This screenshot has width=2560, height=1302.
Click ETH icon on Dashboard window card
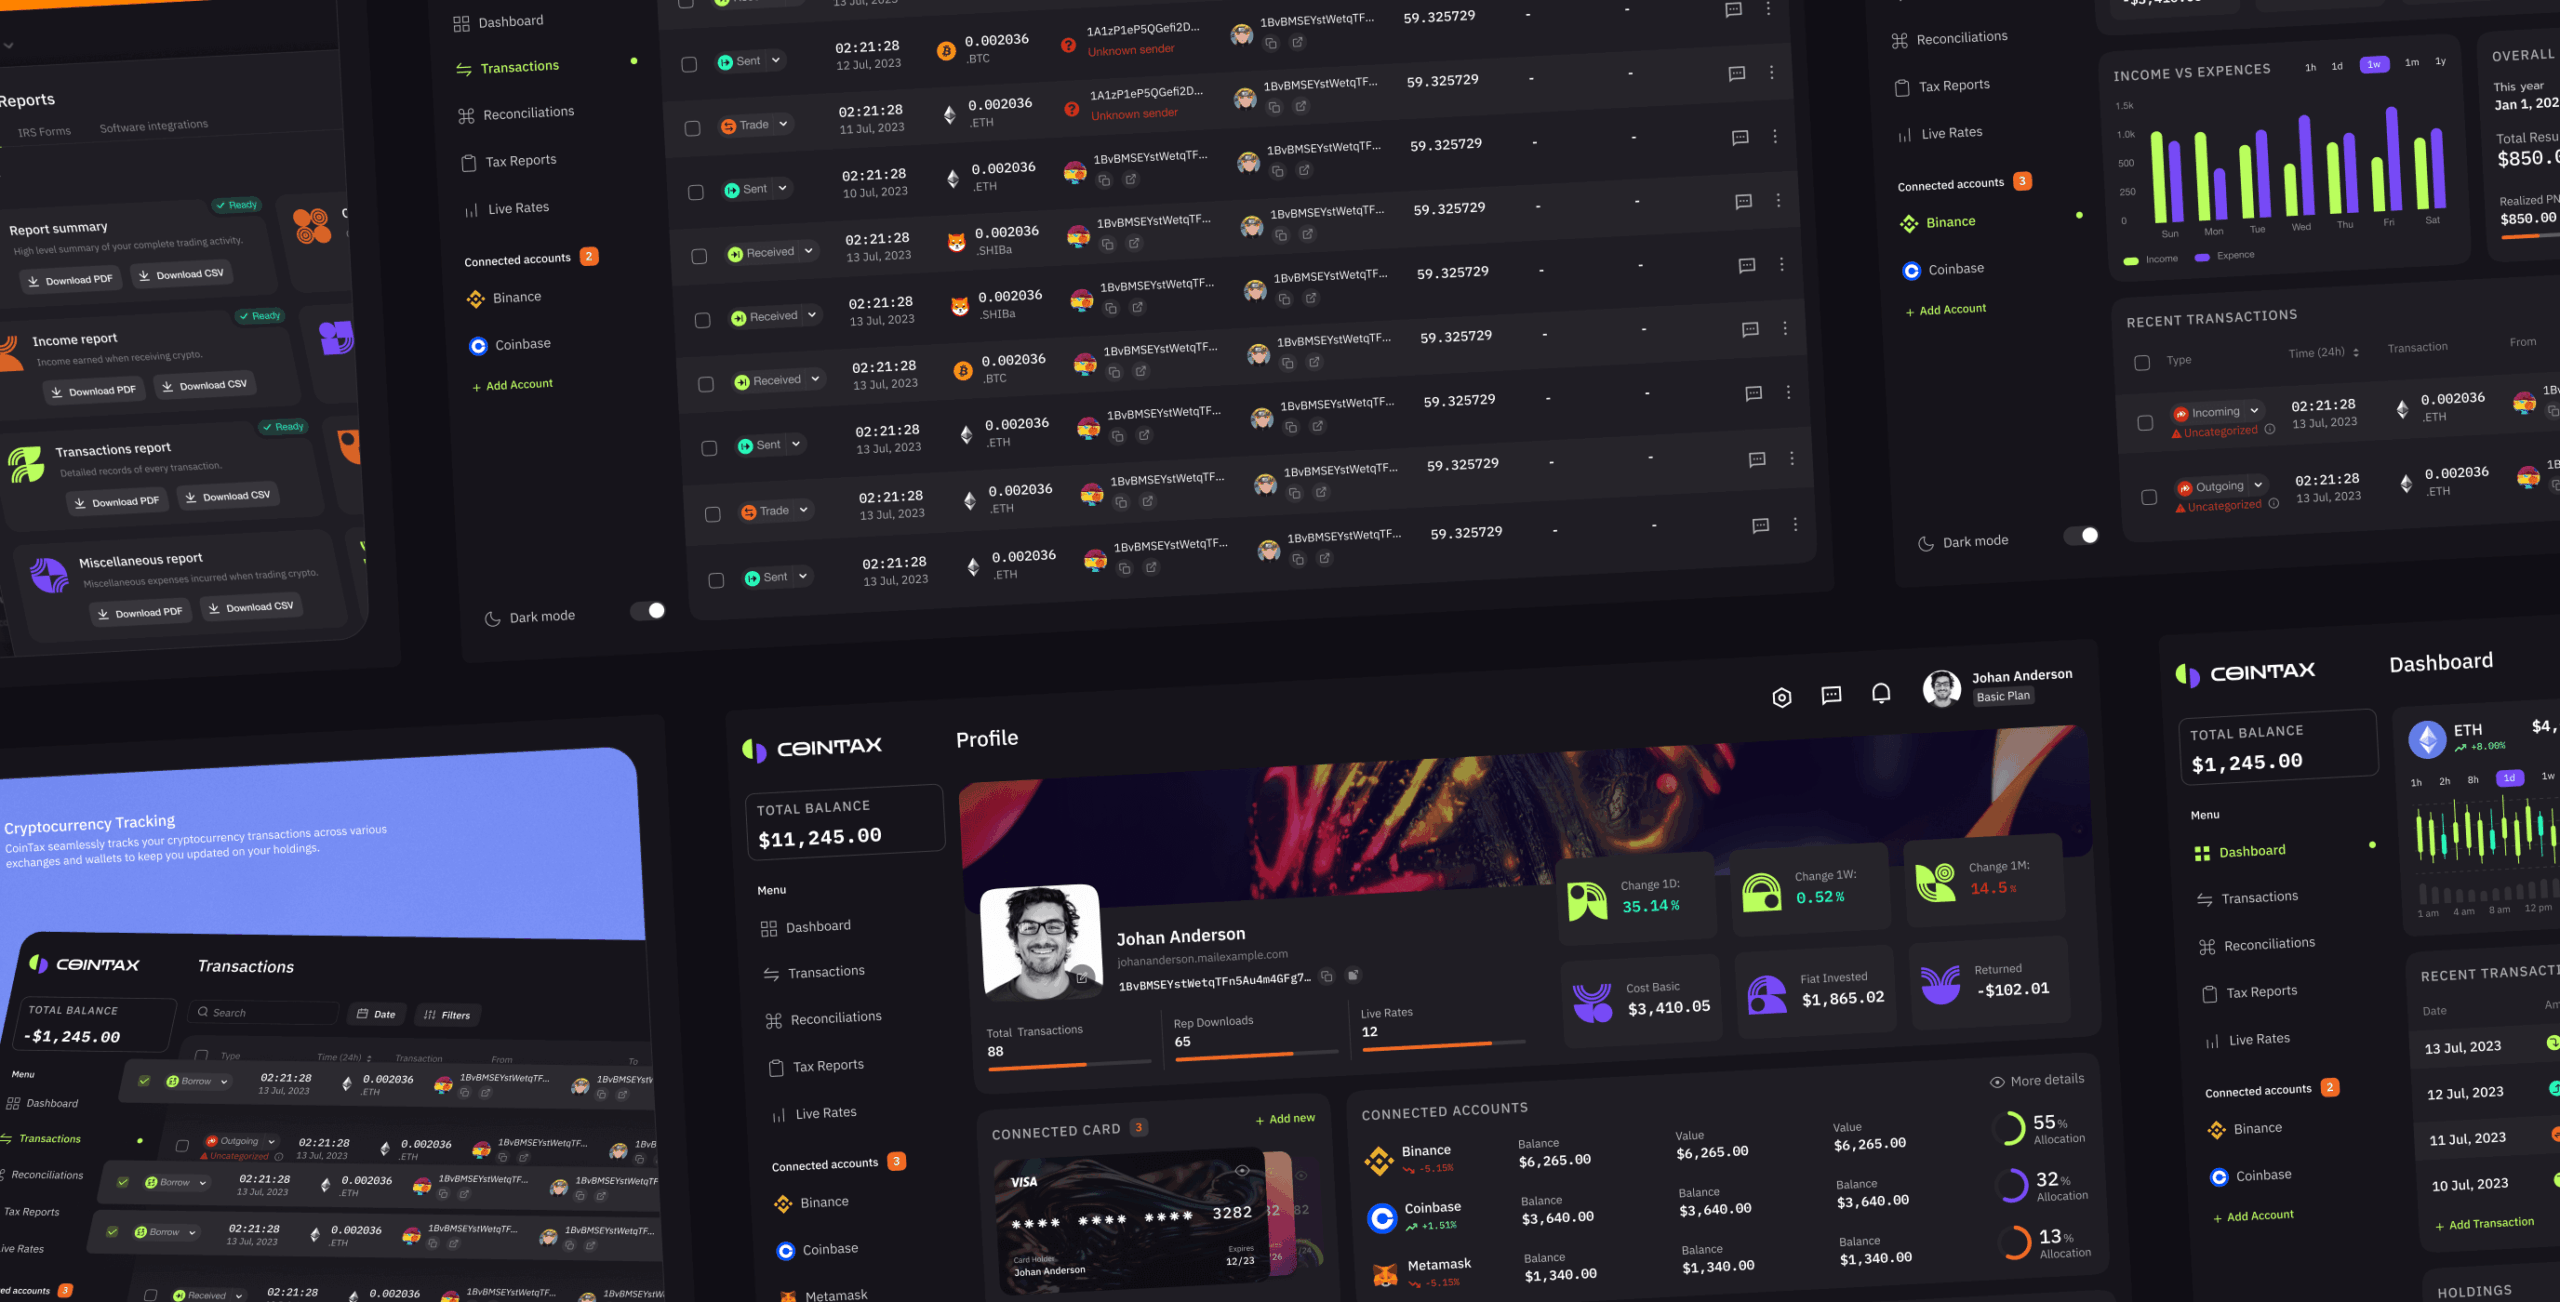(2427, 740)
